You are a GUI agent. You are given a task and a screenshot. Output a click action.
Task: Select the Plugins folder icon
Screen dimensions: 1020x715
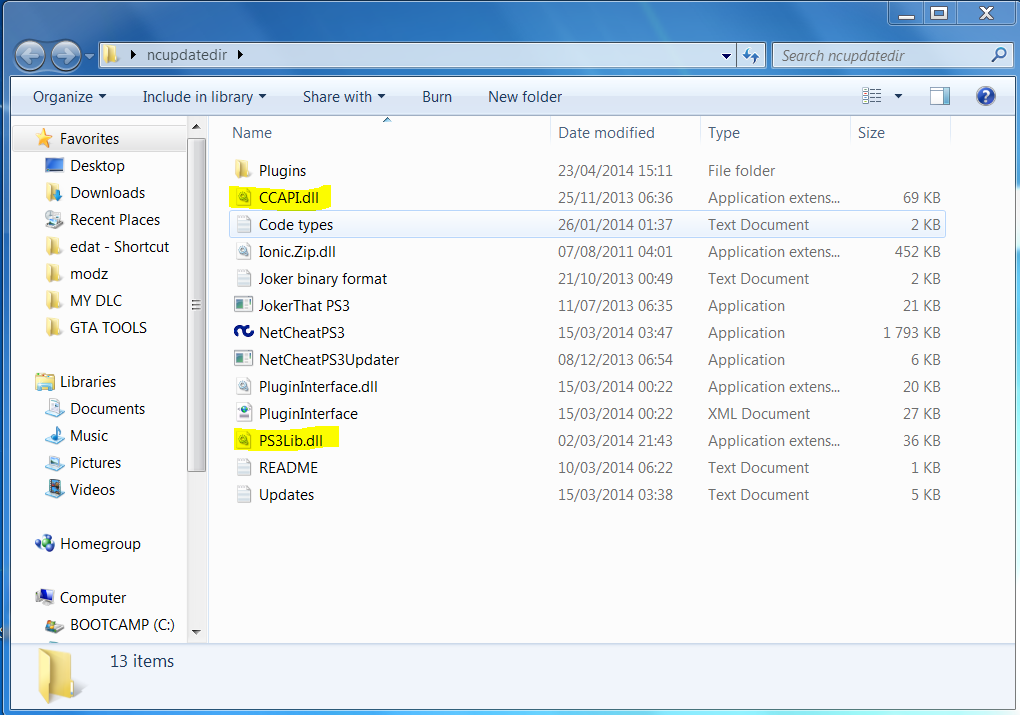[x=243, y=170]
